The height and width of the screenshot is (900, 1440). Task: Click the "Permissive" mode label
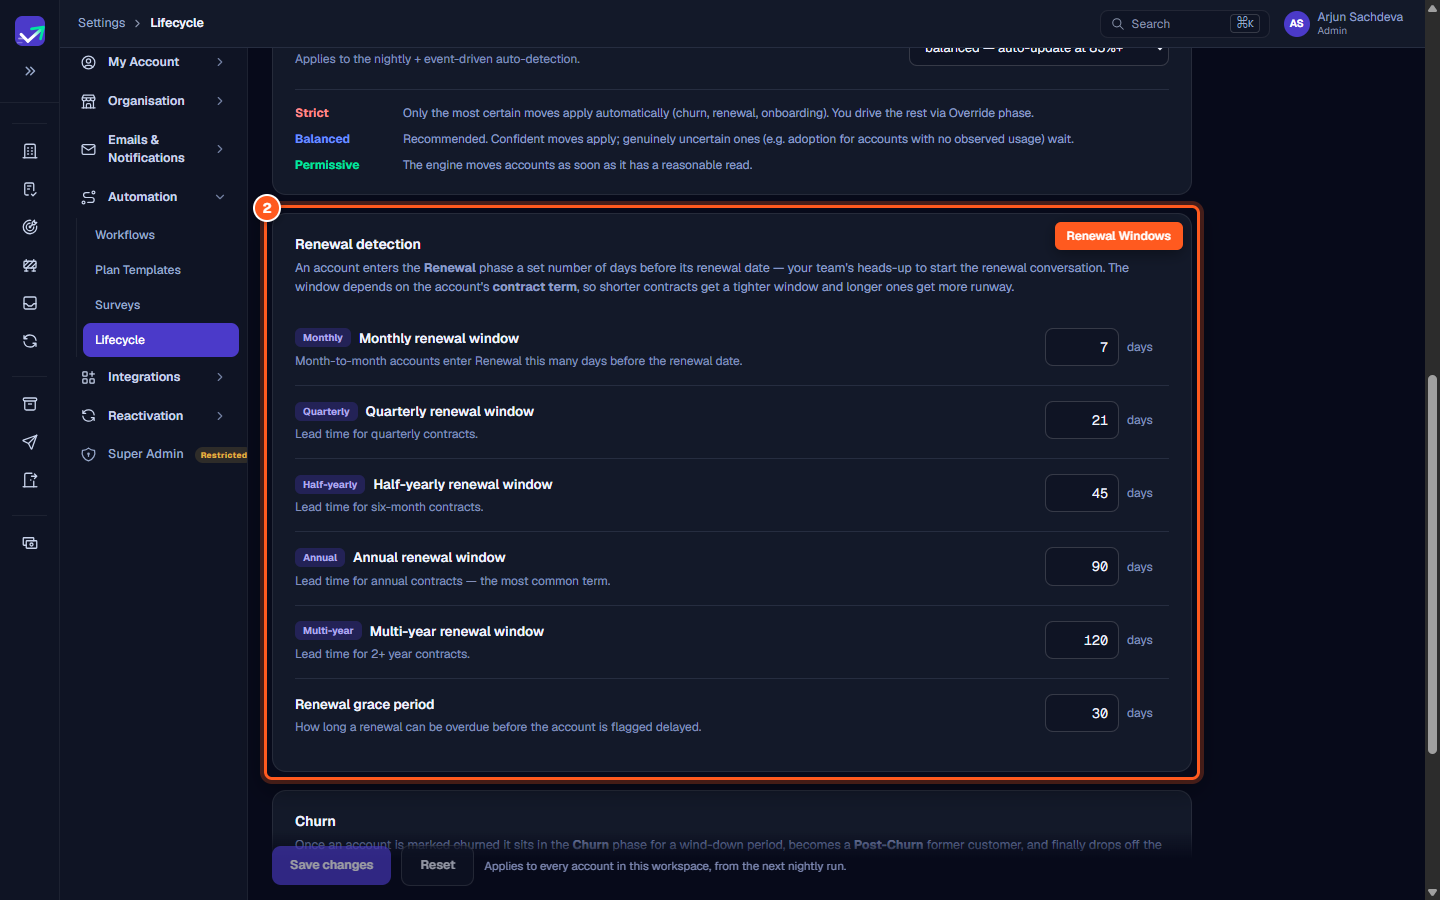327,165
